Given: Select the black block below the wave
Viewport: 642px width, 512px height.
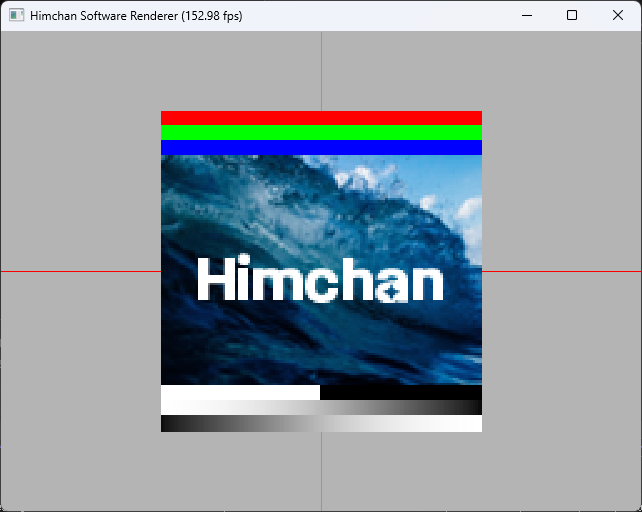Looking at the screenshot, I should [x=400, y=392].
